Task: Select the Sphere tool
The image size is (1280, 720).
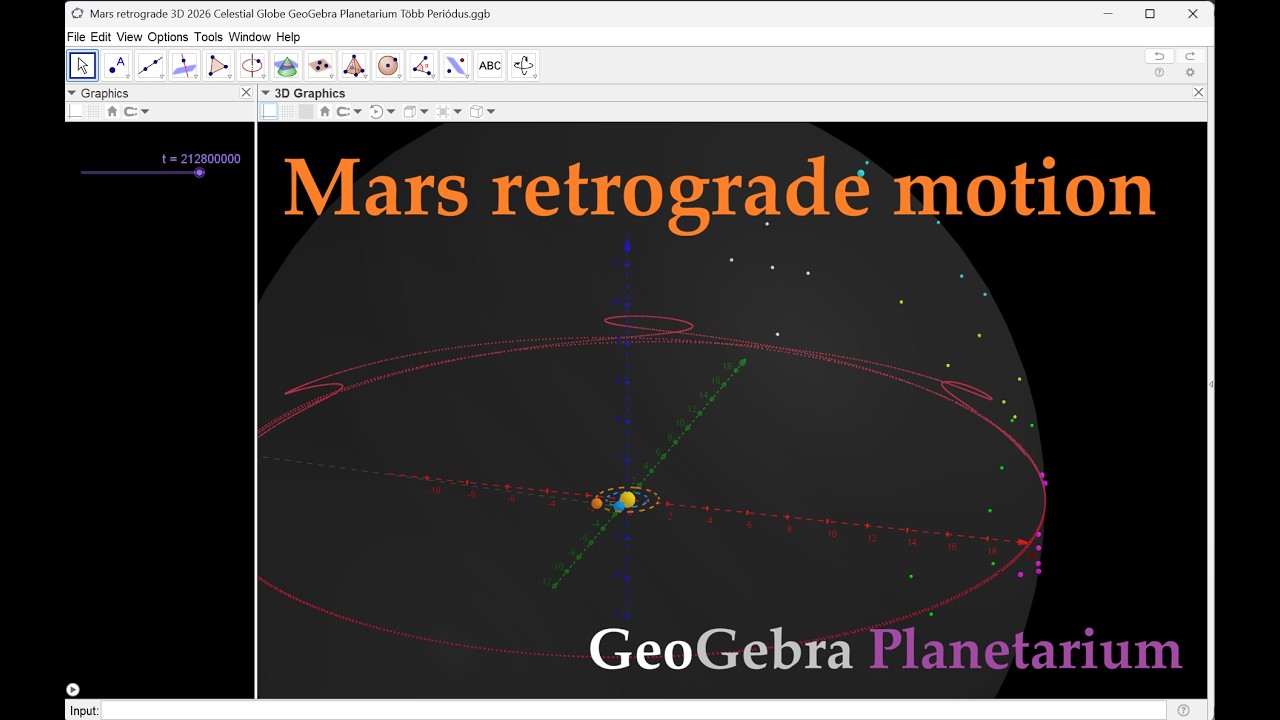Action: pos(388,66)
